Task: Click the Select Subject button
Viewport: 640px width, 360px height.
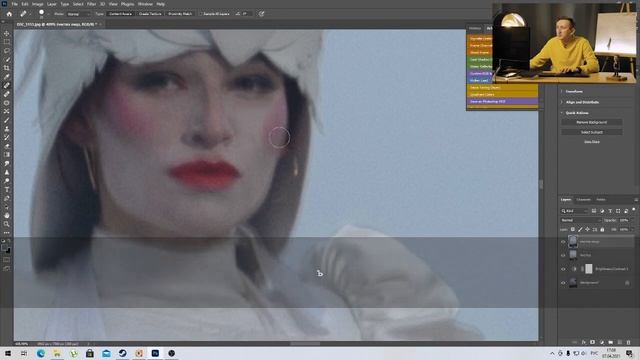Action: click(591, 132)
